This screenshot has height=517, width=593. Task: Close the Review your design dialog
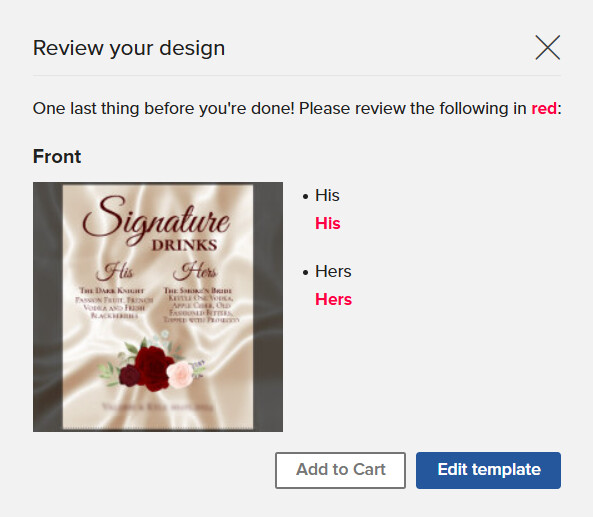click(x=548, y=47)
